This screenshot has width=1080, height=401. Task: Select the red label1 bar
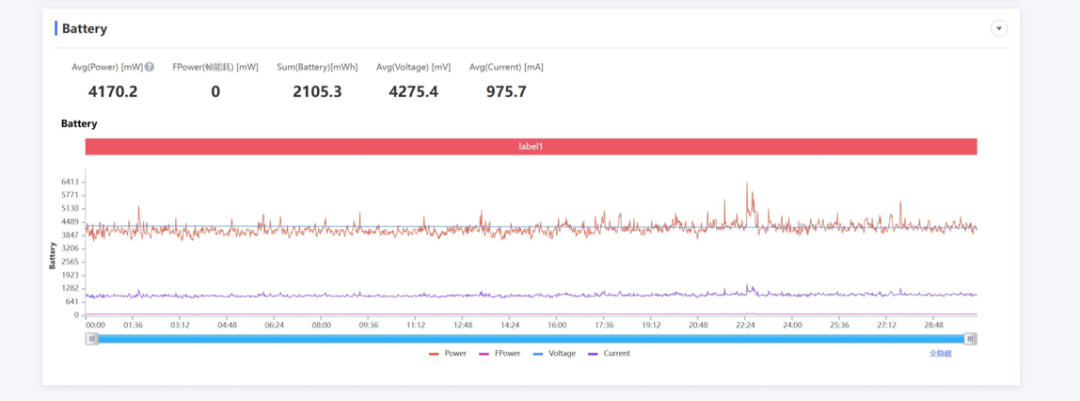pos(531,147)
